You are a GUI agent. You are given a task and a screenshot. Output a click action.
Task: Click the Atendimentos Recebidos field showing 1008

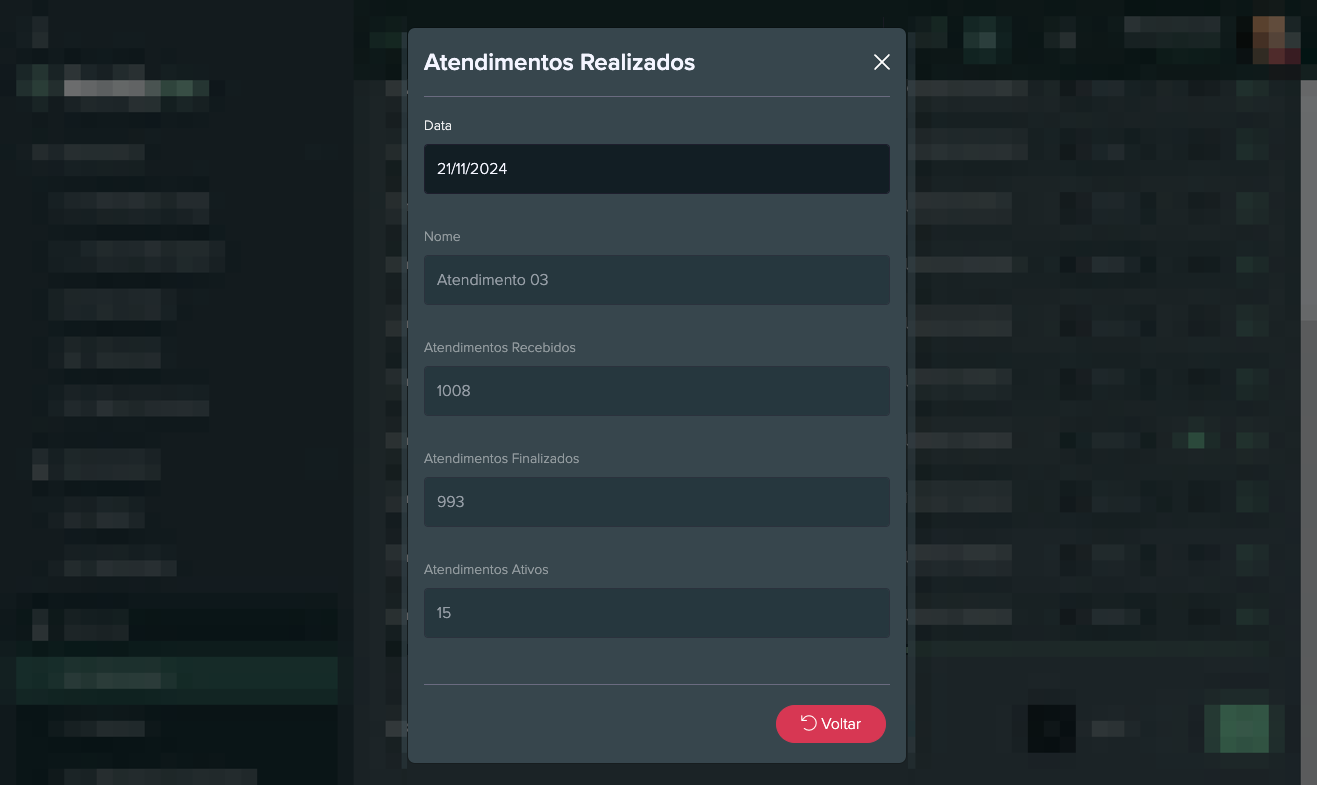pos(656,391)
